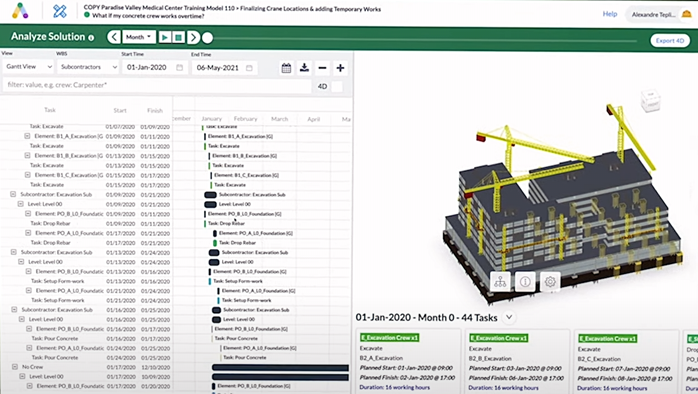
Task: Collapse the Element B1_A_Excavation row
Action: coord(27,136)
